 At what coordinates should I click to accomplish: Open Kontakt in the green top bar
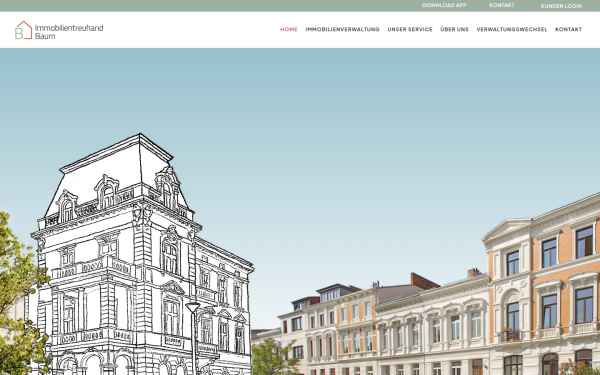coord(502,5)
